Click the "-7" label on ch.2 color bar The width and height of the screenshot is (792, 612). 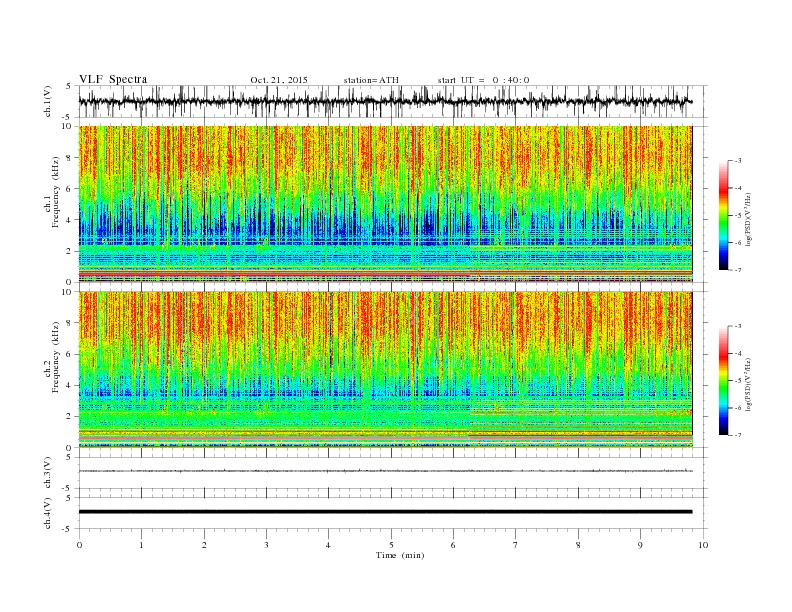[x=738, y=435]
